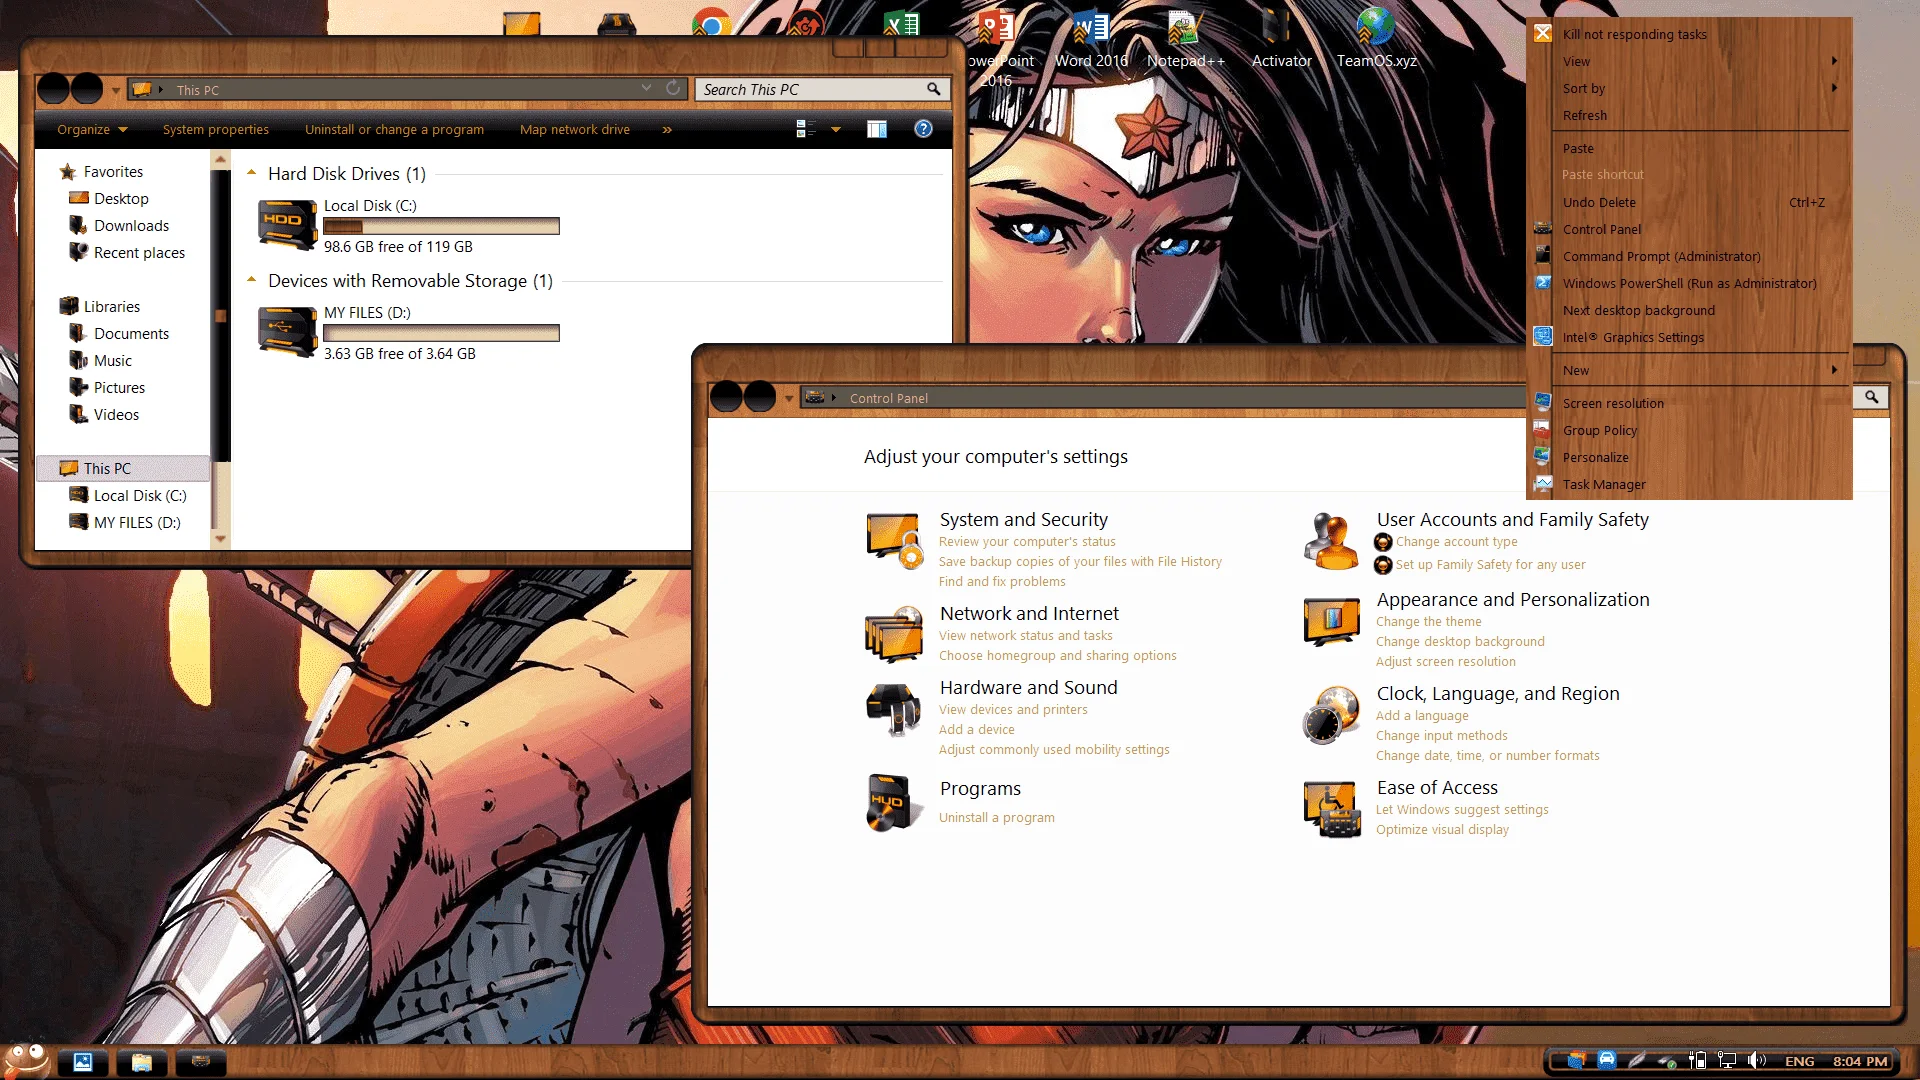
Task: Click the Uninstall a program link
Action: point(996,818)
